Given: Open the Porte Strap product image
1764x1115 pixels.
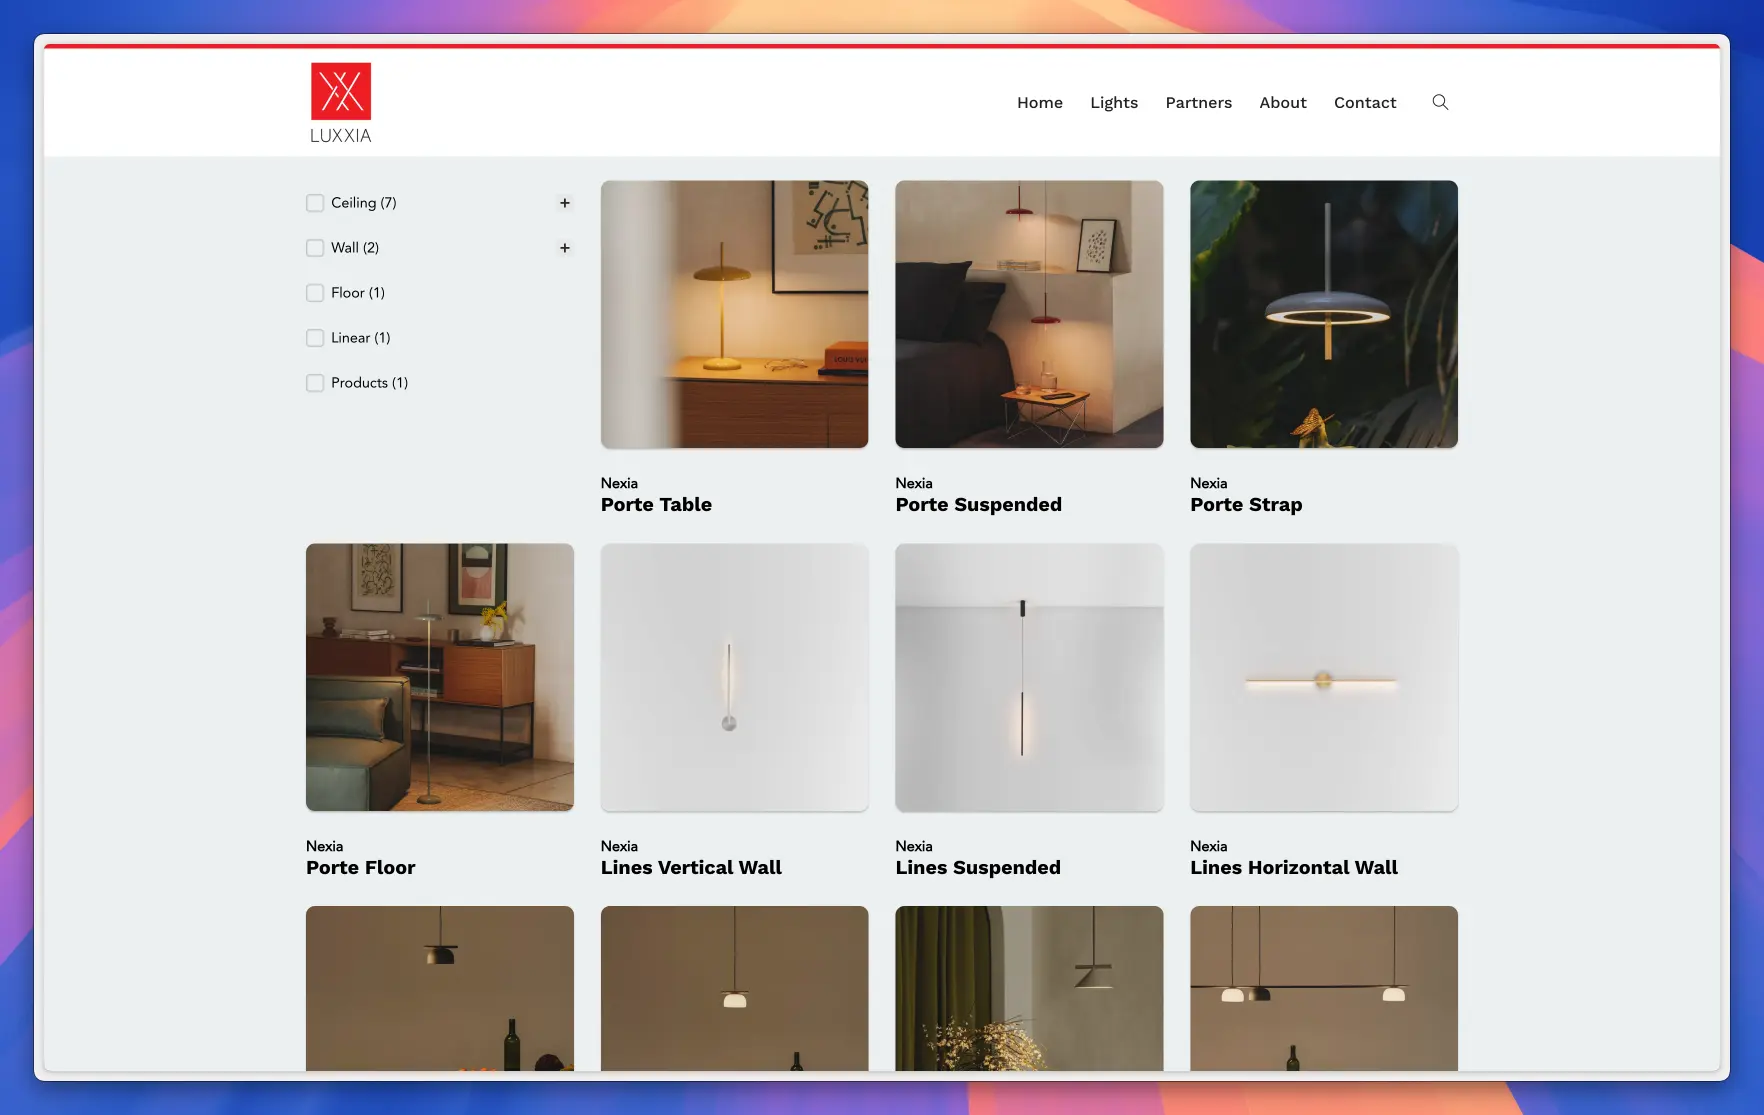Looking at the screenshot, I should tap(1324, 314).
